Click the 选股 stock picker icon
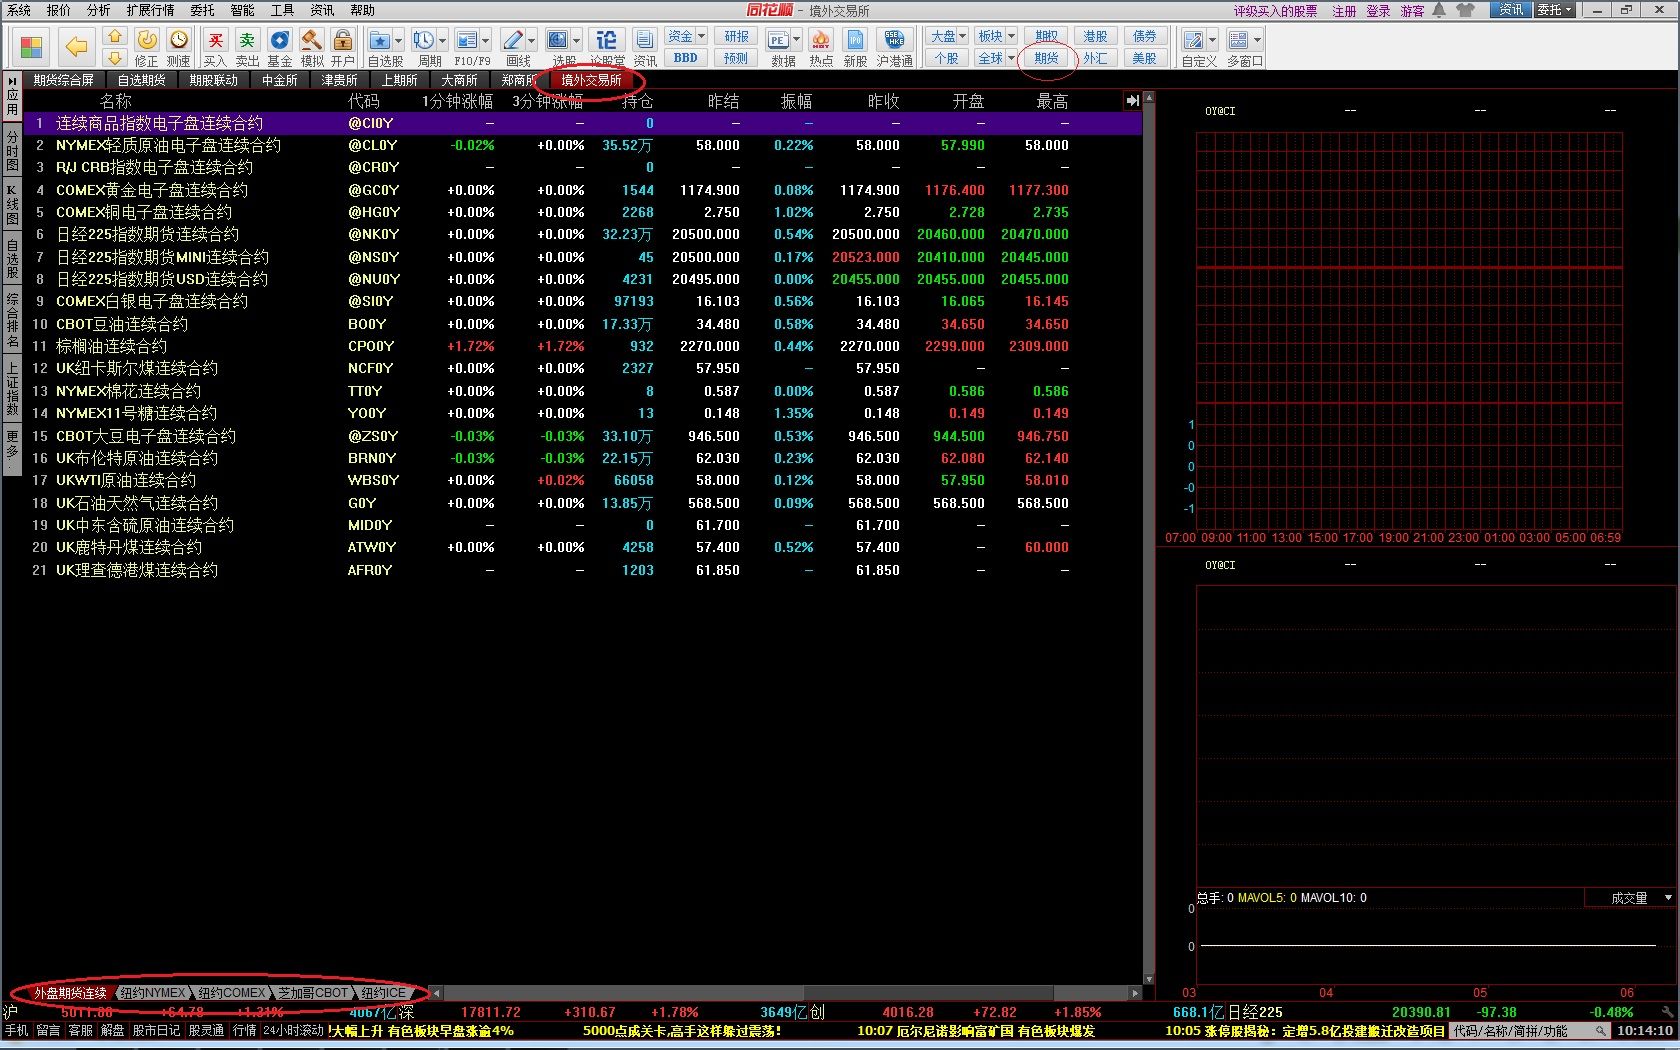 pos(557,40)
